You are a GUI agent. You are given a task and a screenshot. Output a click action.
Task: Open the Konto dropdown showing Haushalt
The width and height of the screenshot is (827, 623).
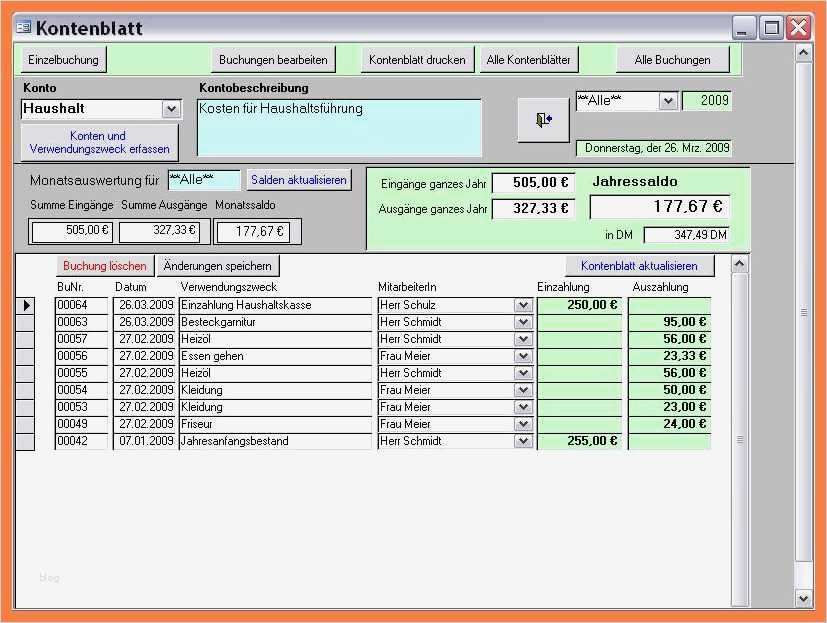point(171,109)
